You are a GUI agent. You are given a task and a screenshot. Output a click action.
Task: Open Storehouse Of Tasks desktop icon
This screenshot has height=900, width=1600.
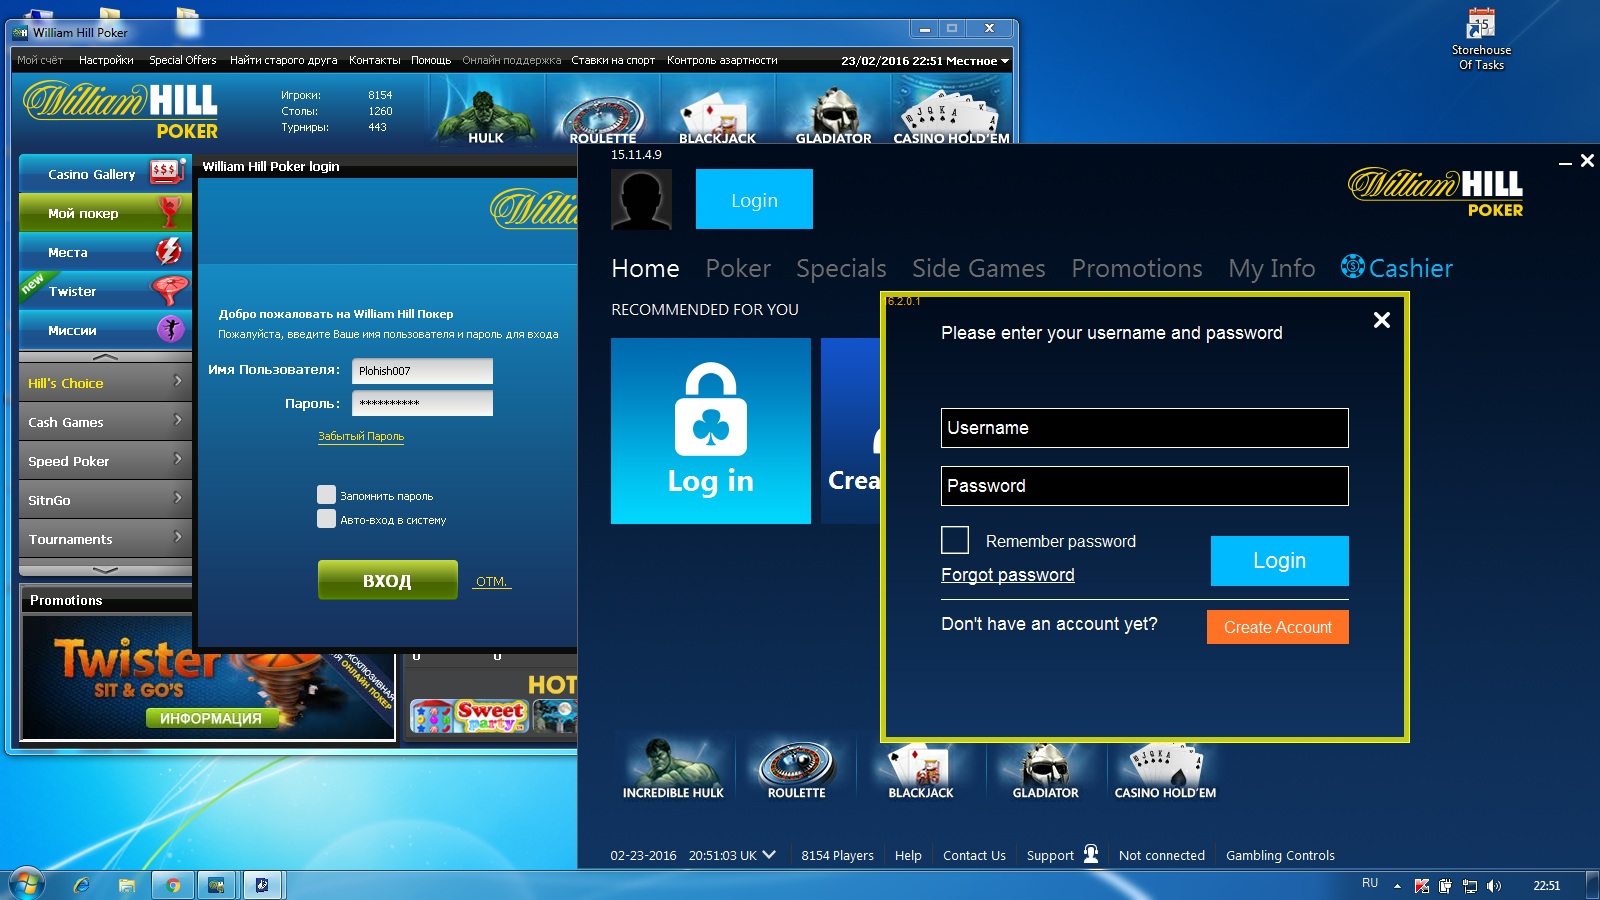click(1481, 40)
